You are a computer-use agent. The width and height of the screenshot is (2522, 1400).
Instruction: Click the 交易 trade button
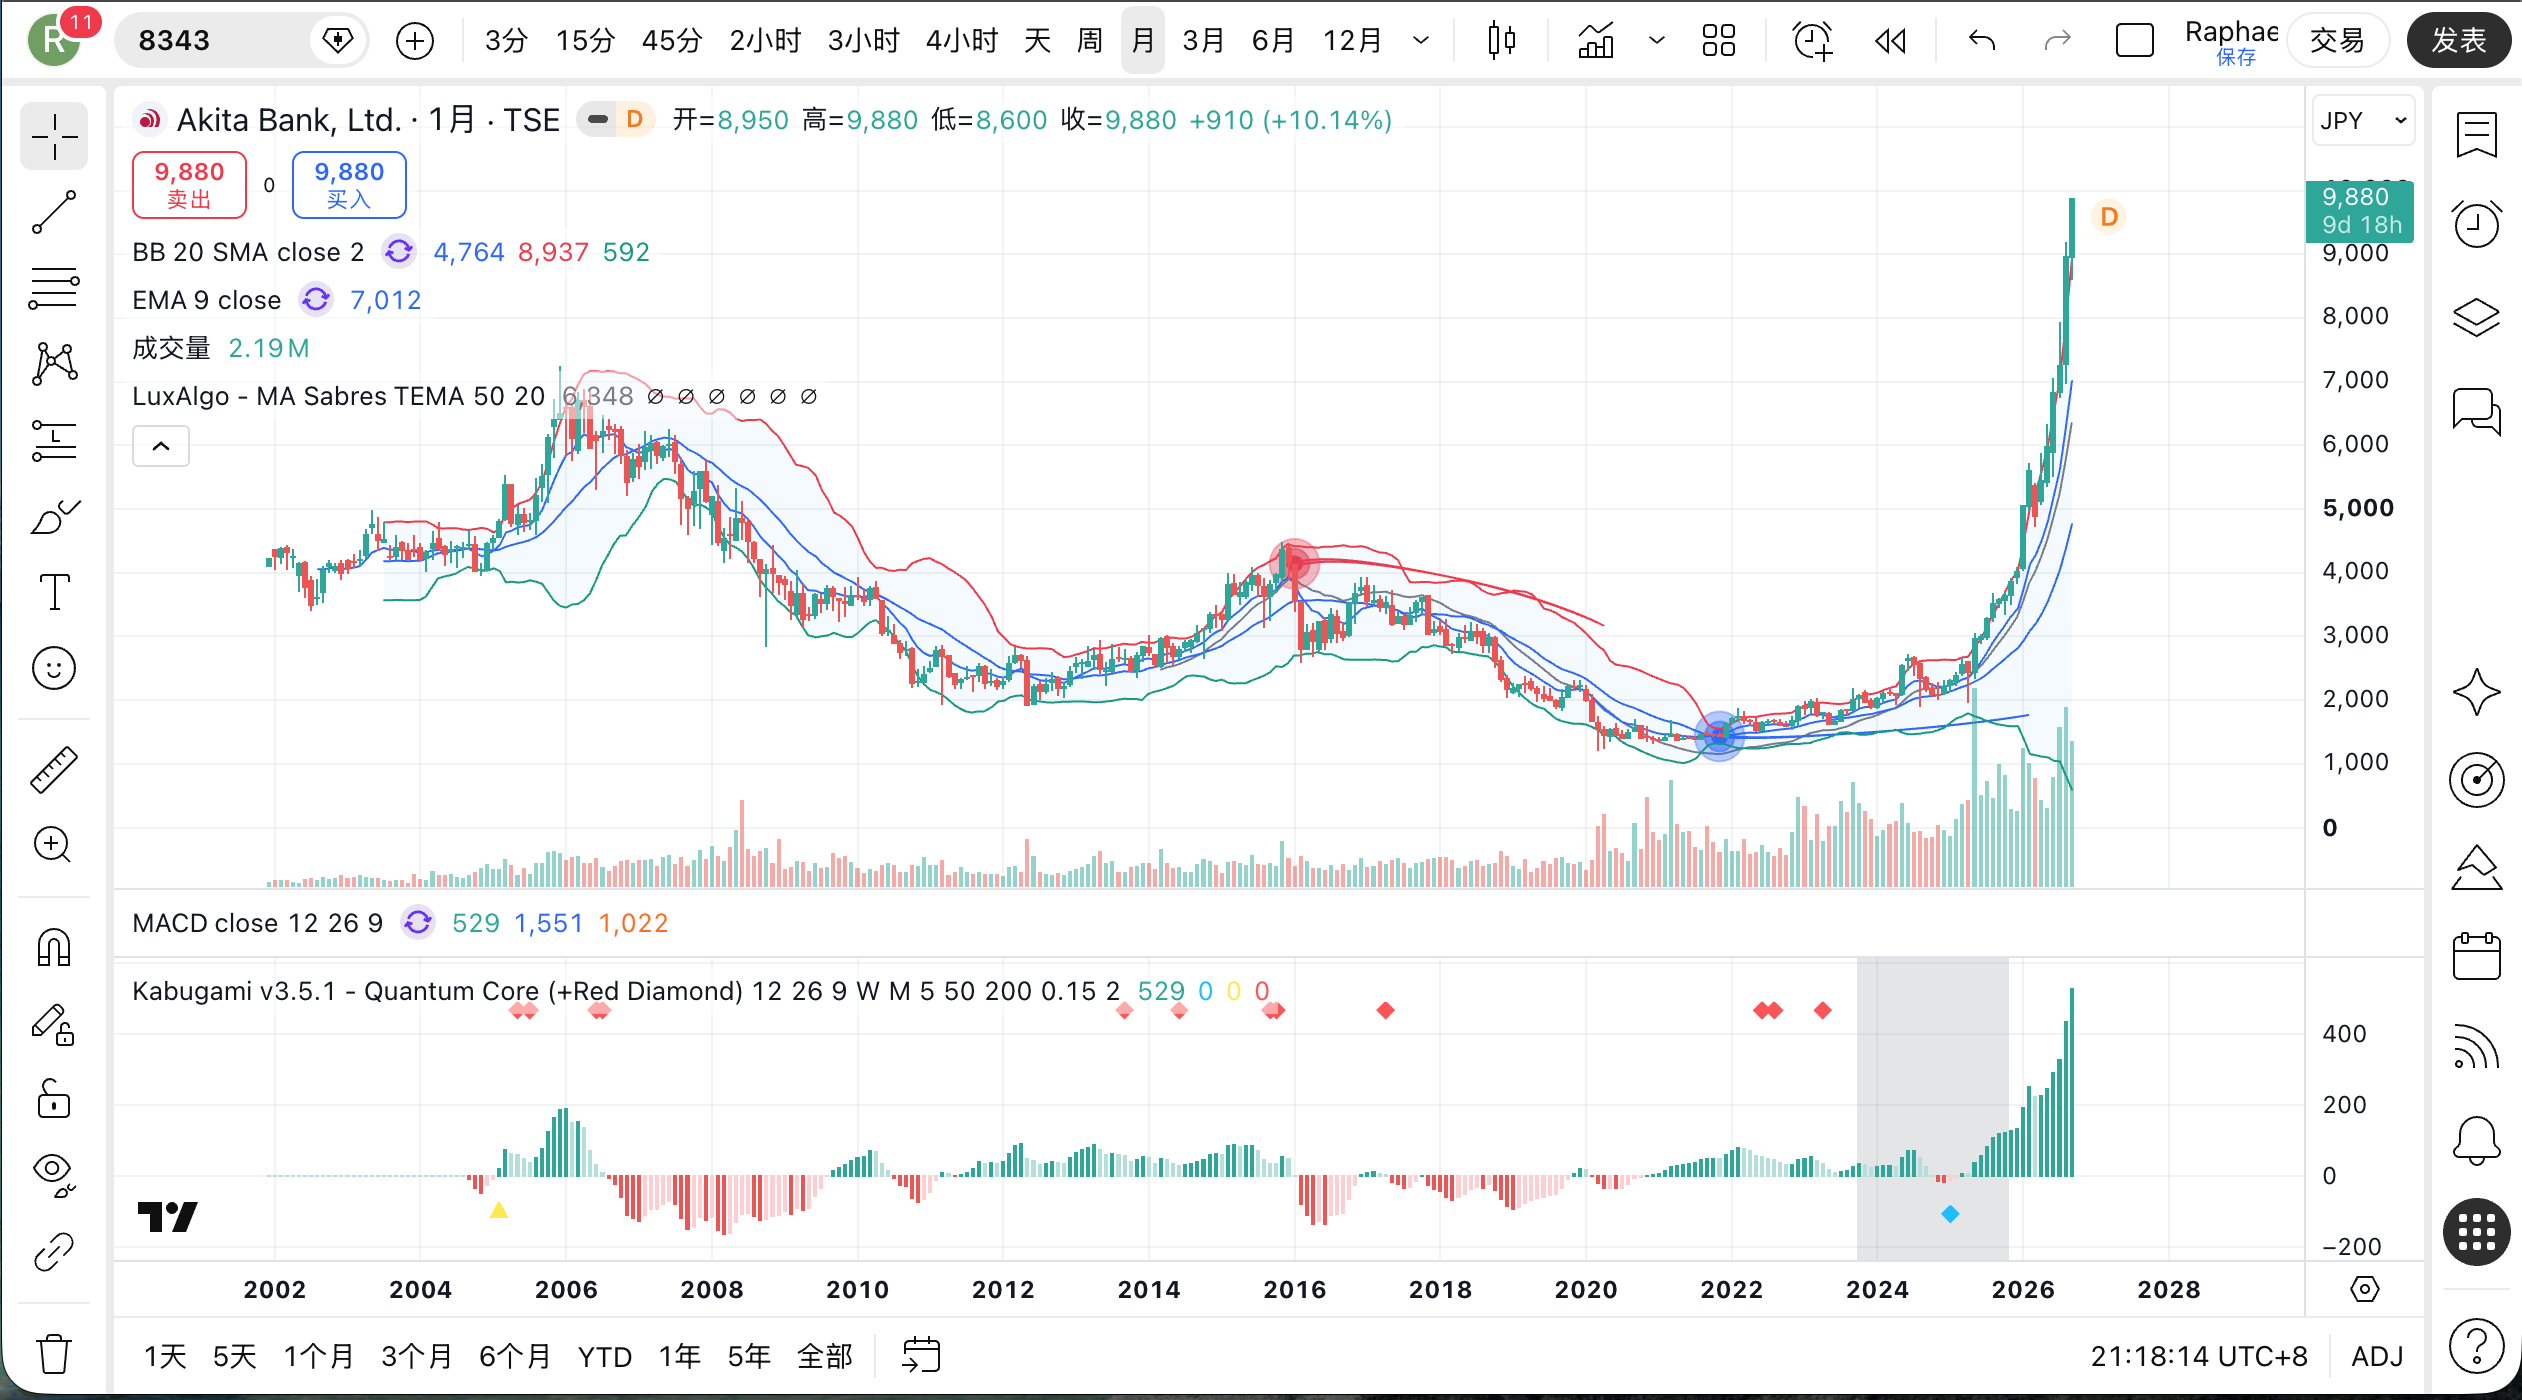coord(2337,41)
